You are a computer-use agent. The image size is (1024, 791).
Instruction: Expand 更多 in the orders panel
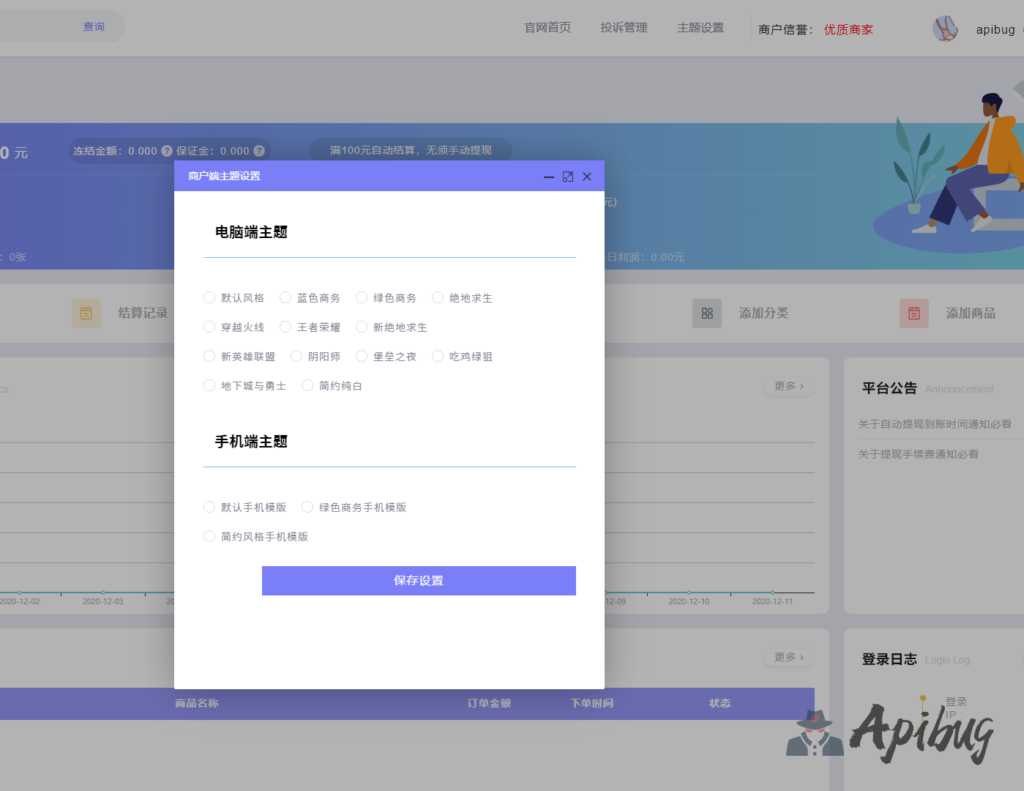(788, 657)
